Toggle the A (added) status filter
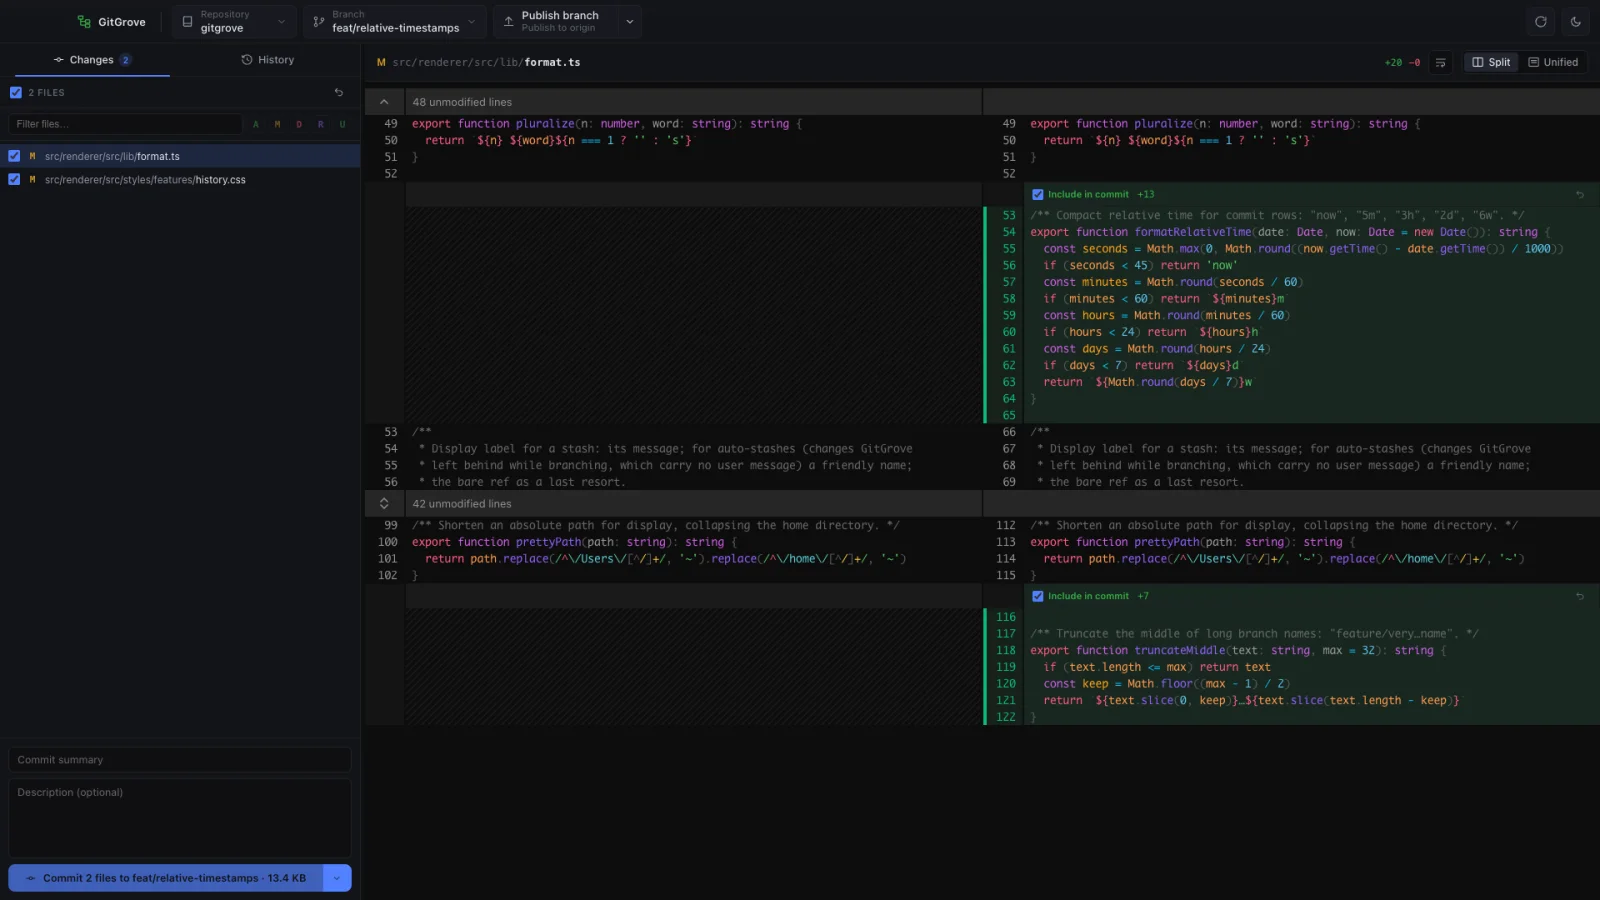1600x900 pixels. pos(256,124)
